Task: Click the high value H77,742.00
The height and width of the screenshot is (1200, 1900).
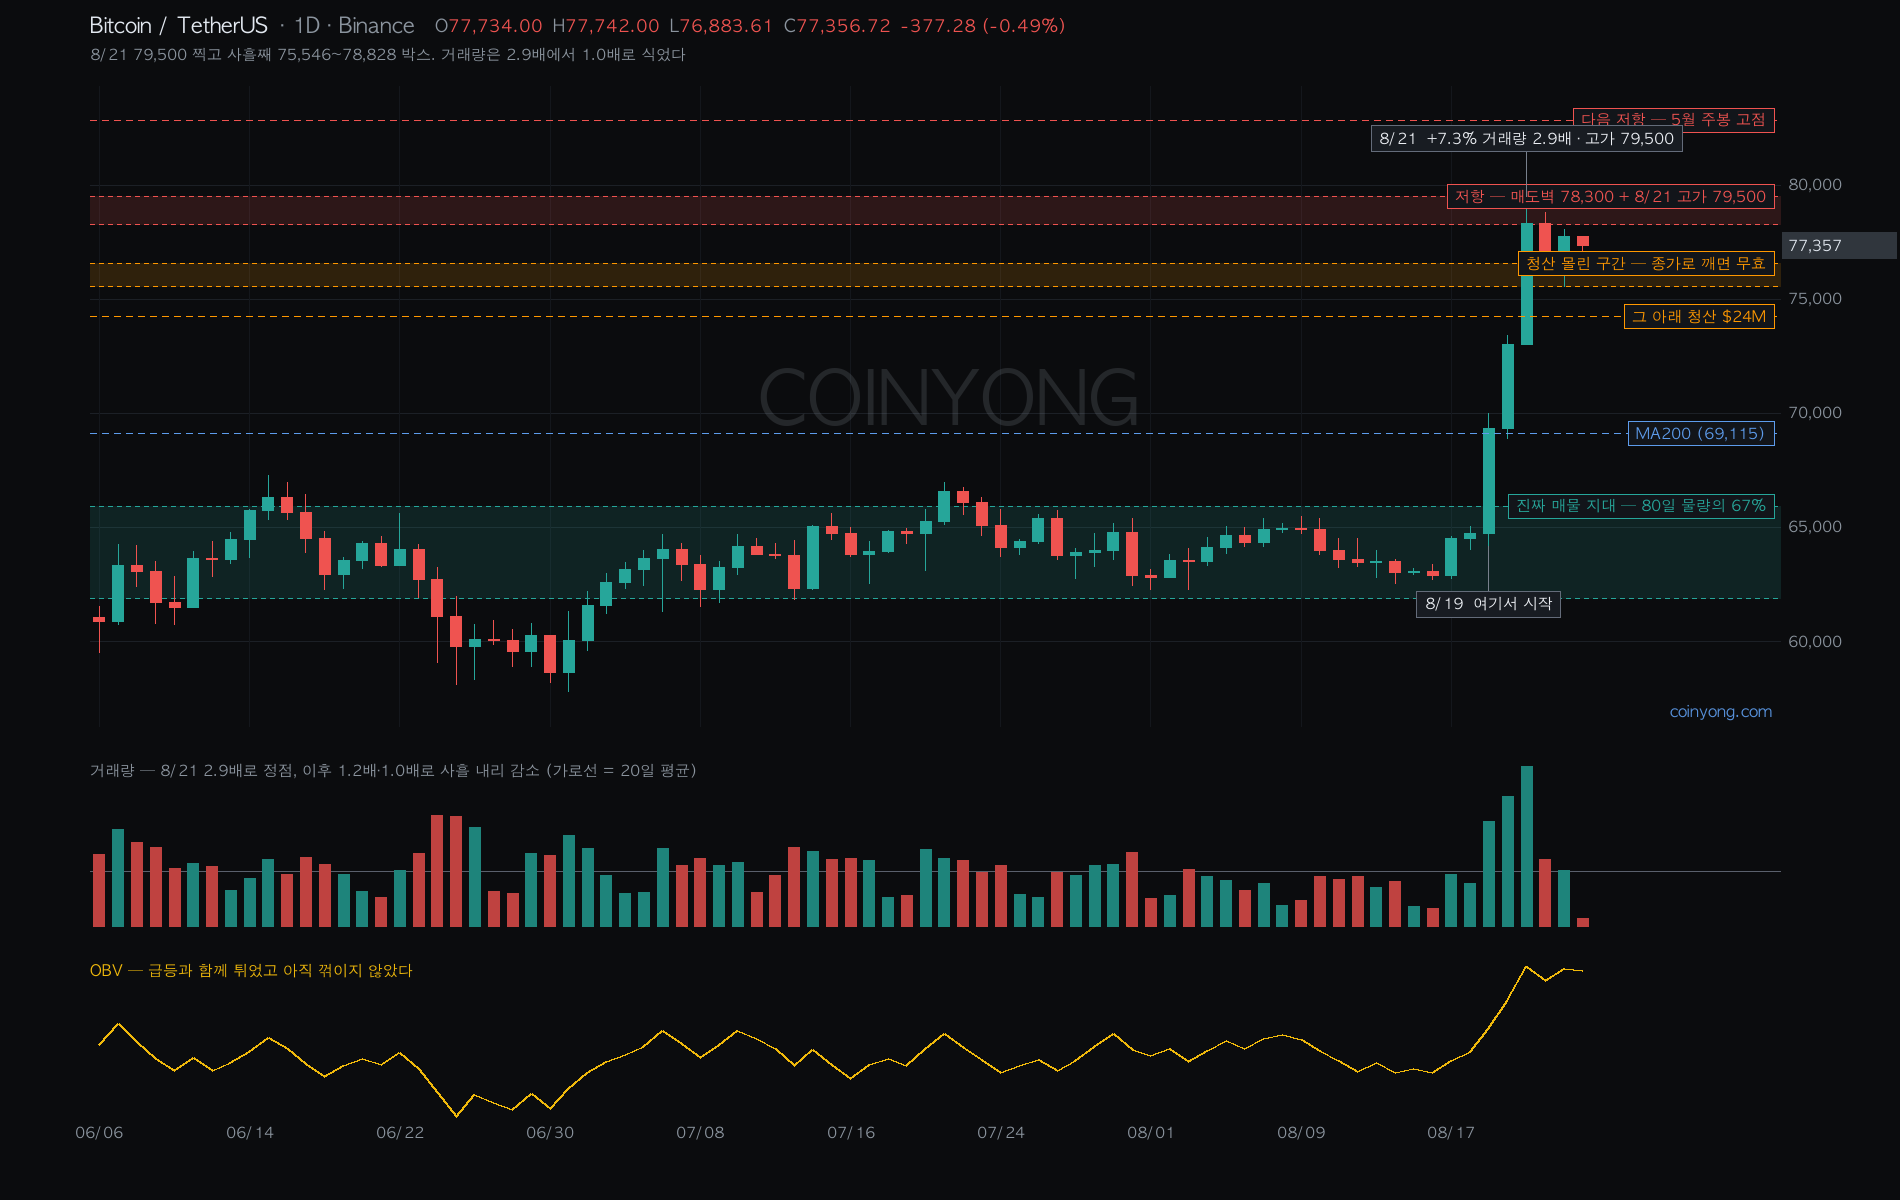Action: [606, 26]
